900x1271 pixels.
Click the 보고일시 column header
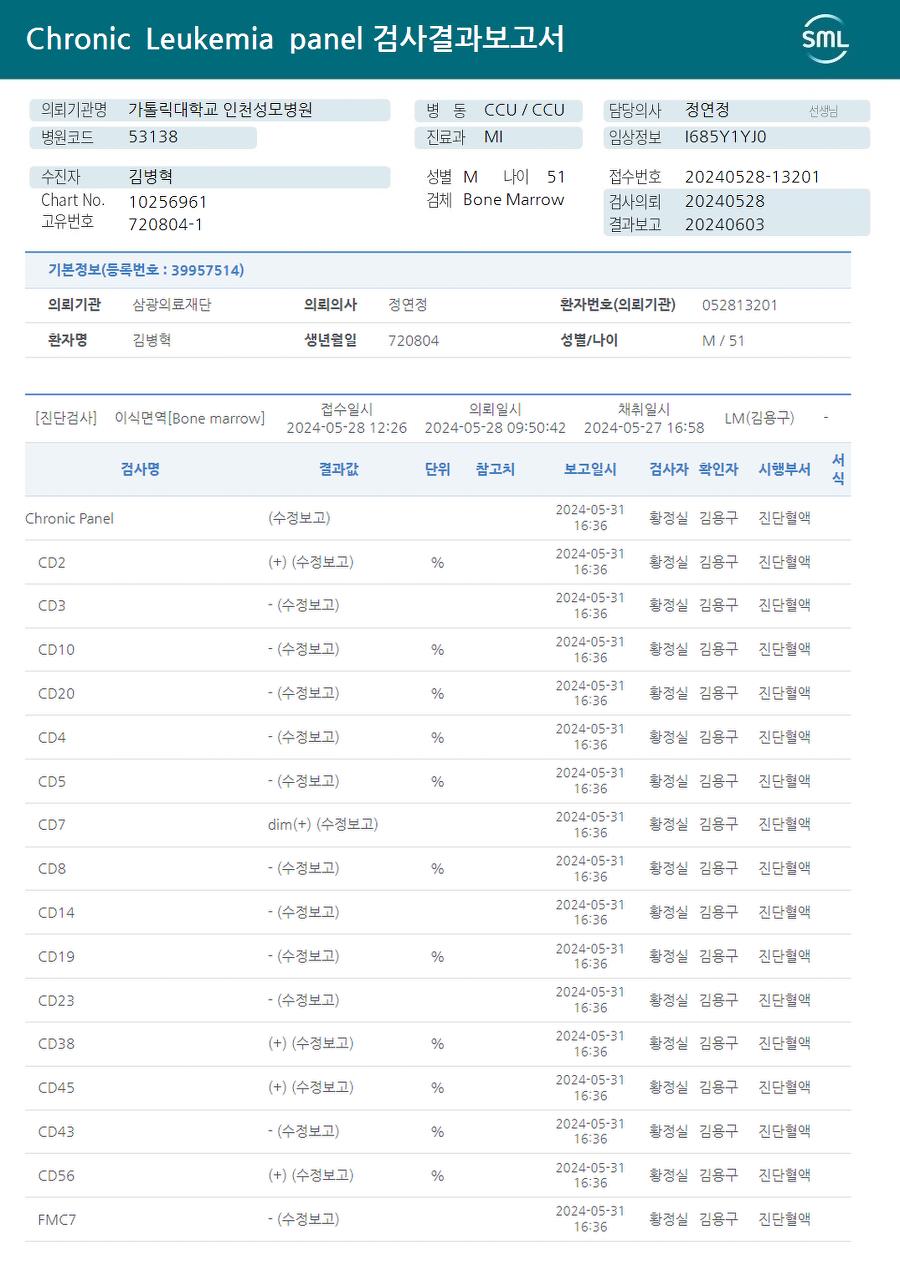tap(590, 469)
